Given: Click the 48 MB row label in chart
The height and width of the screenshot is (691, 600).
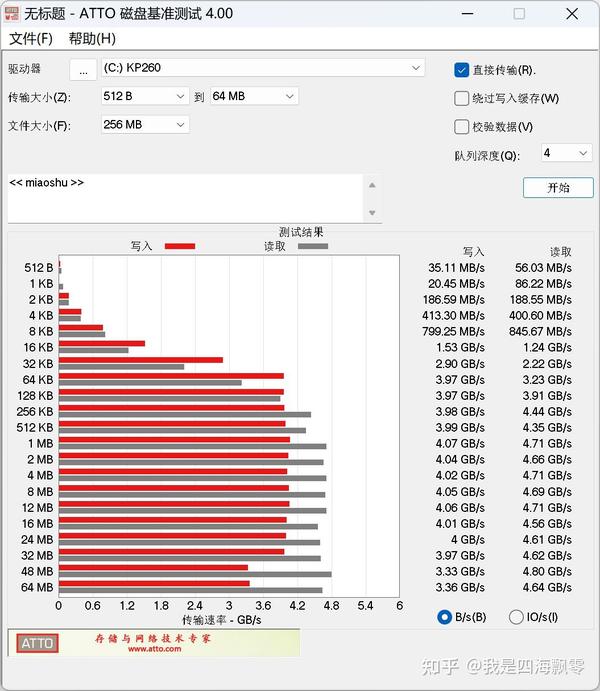Looking at the screenshot, I should coord(37,572).
